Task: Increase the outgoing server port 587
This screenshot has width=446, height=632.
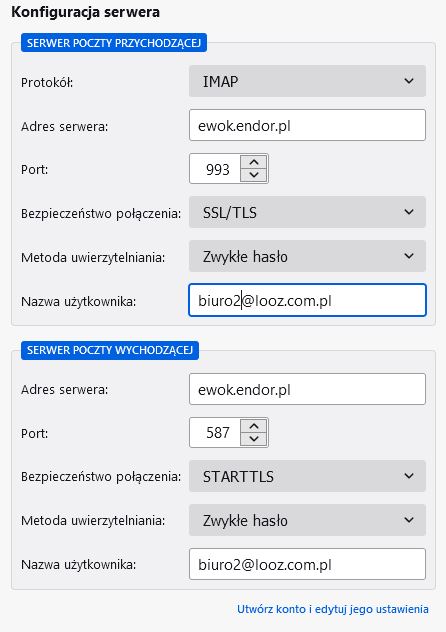Action: point(254,426)
